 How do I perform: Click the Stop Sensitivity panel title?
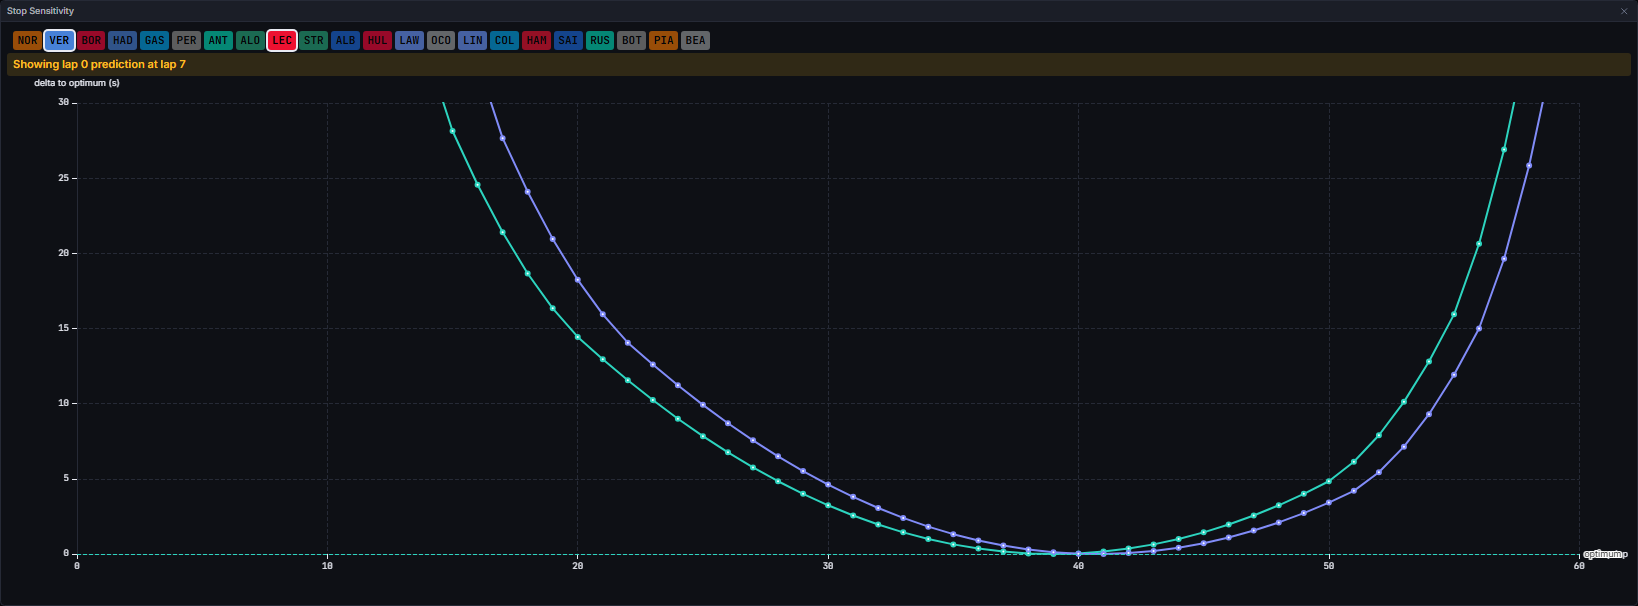tap(41, 11)
